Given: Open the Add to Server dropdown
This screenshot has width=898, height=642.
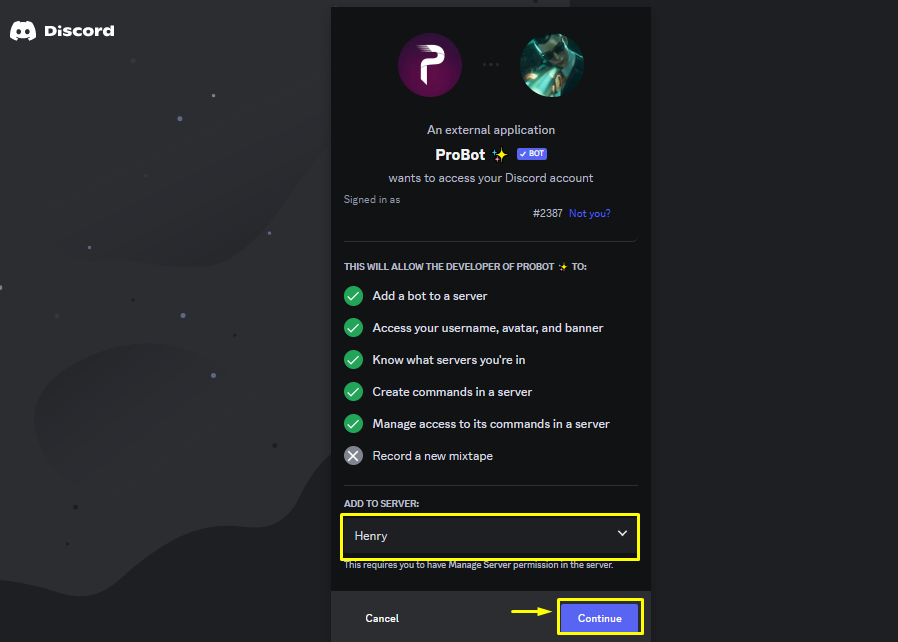Looking at the screenshot, I should [x=490, y=536].
